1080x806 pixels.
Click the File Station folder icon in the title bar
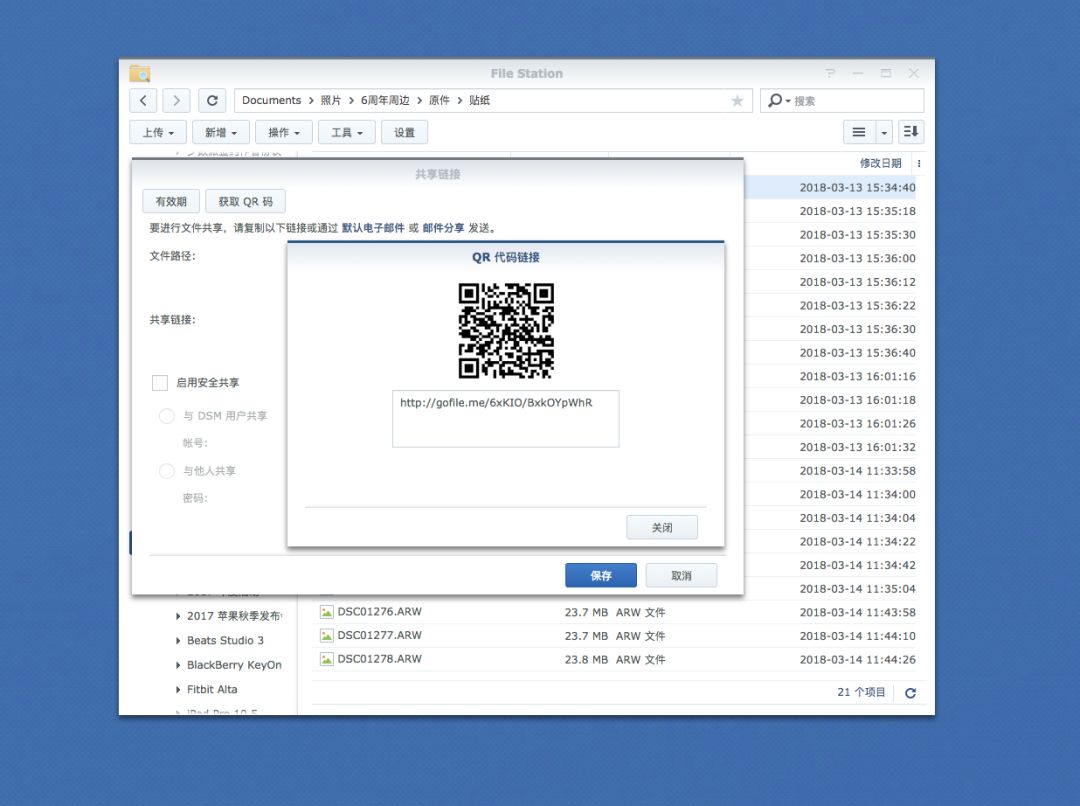pos(140,73)
